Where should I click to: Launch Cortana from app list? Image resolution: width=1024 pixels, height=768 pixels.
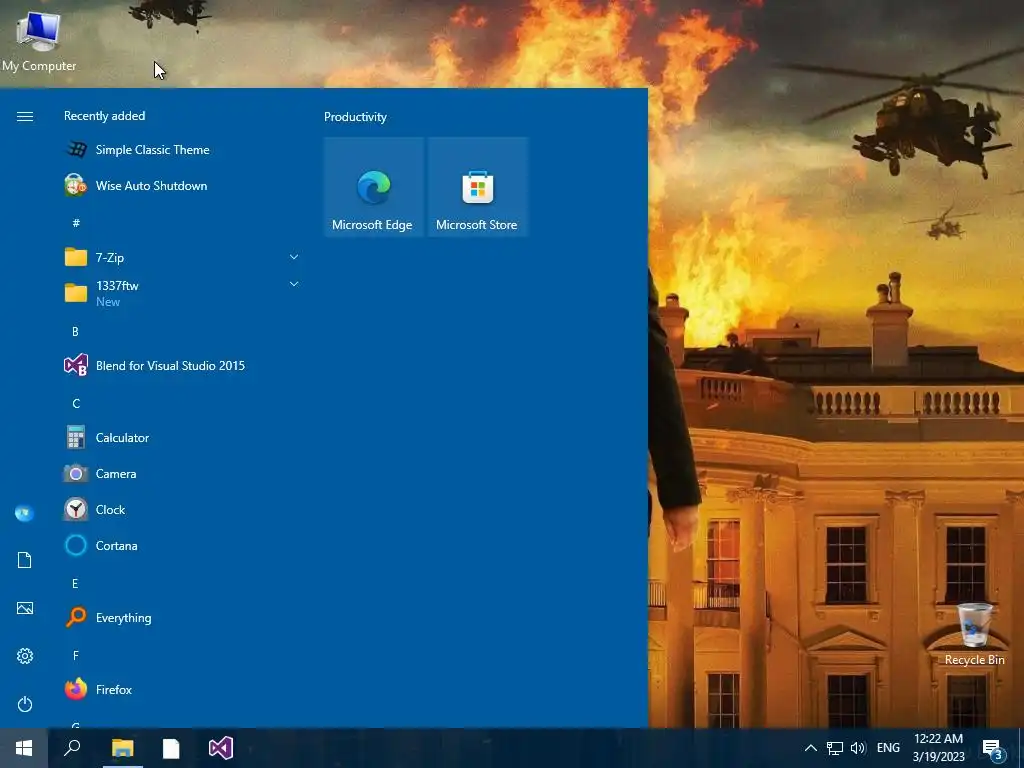183,545
